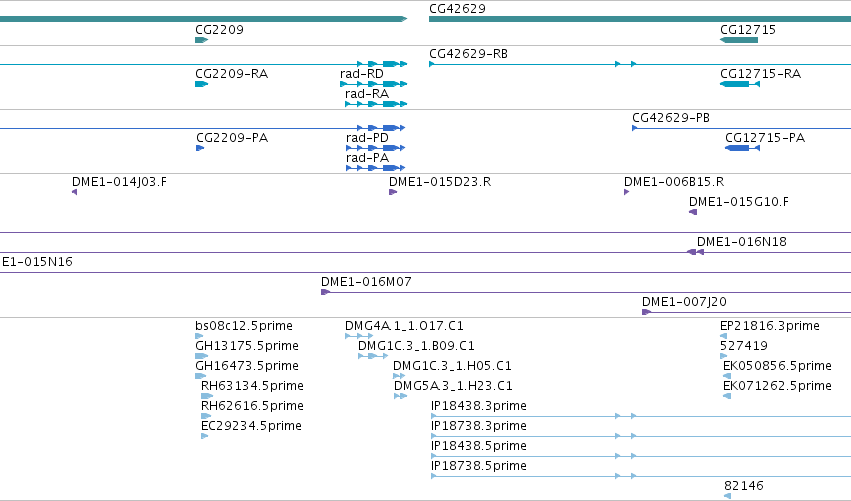Click the DME1-015G10.F marker glyph
851x501 pixels.
tap(693, 212)
